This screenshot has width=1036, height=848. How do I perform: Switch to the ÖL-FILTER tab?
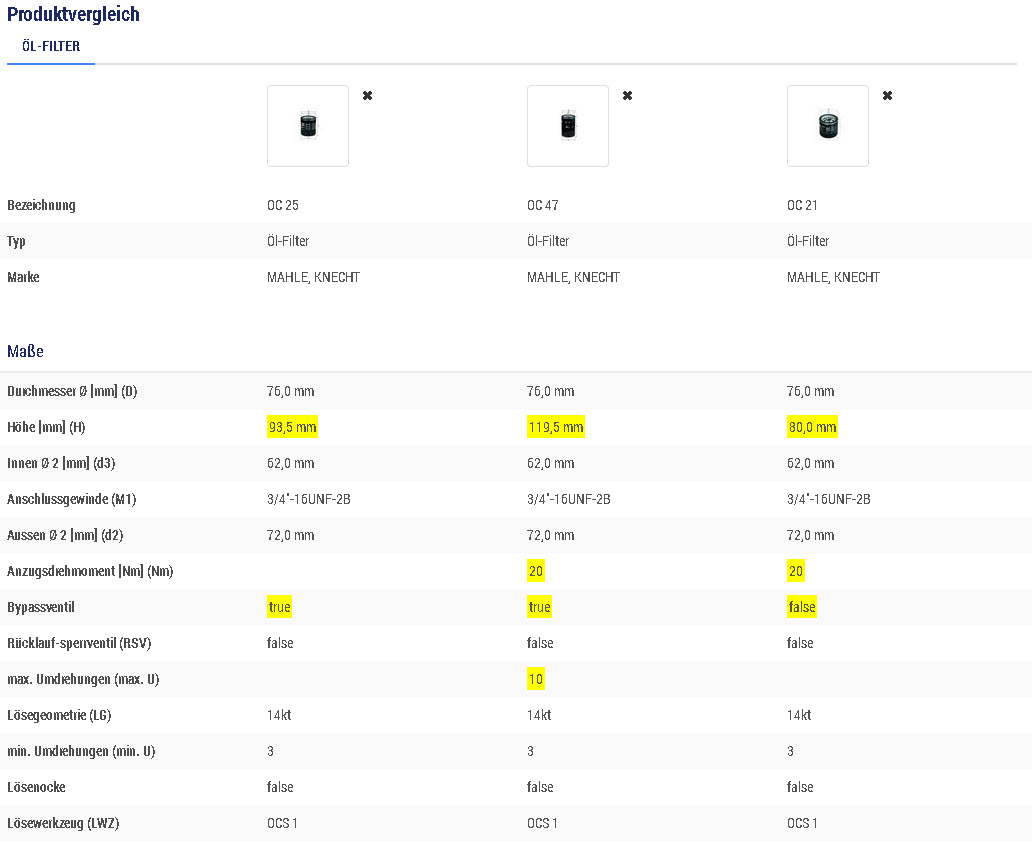tap(51, 46)
